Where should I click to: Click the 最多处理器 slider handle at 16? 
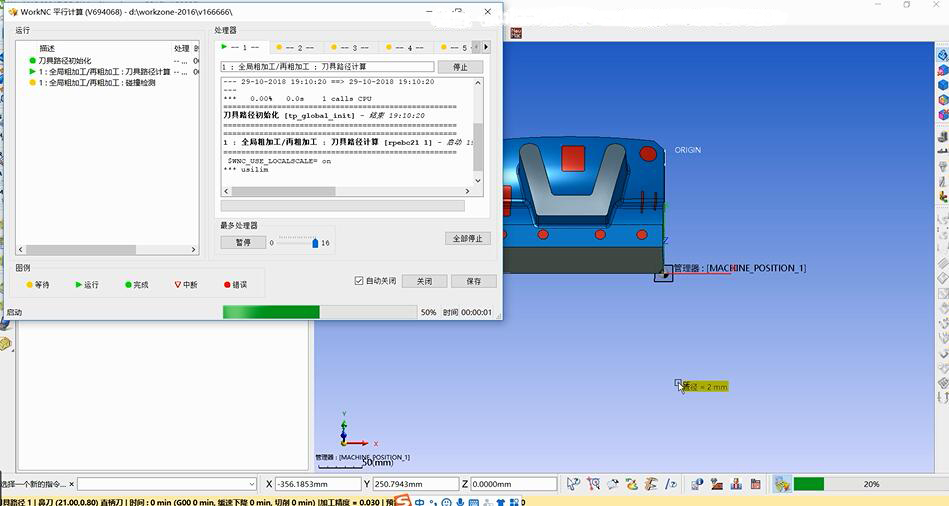tap(315, 243)
